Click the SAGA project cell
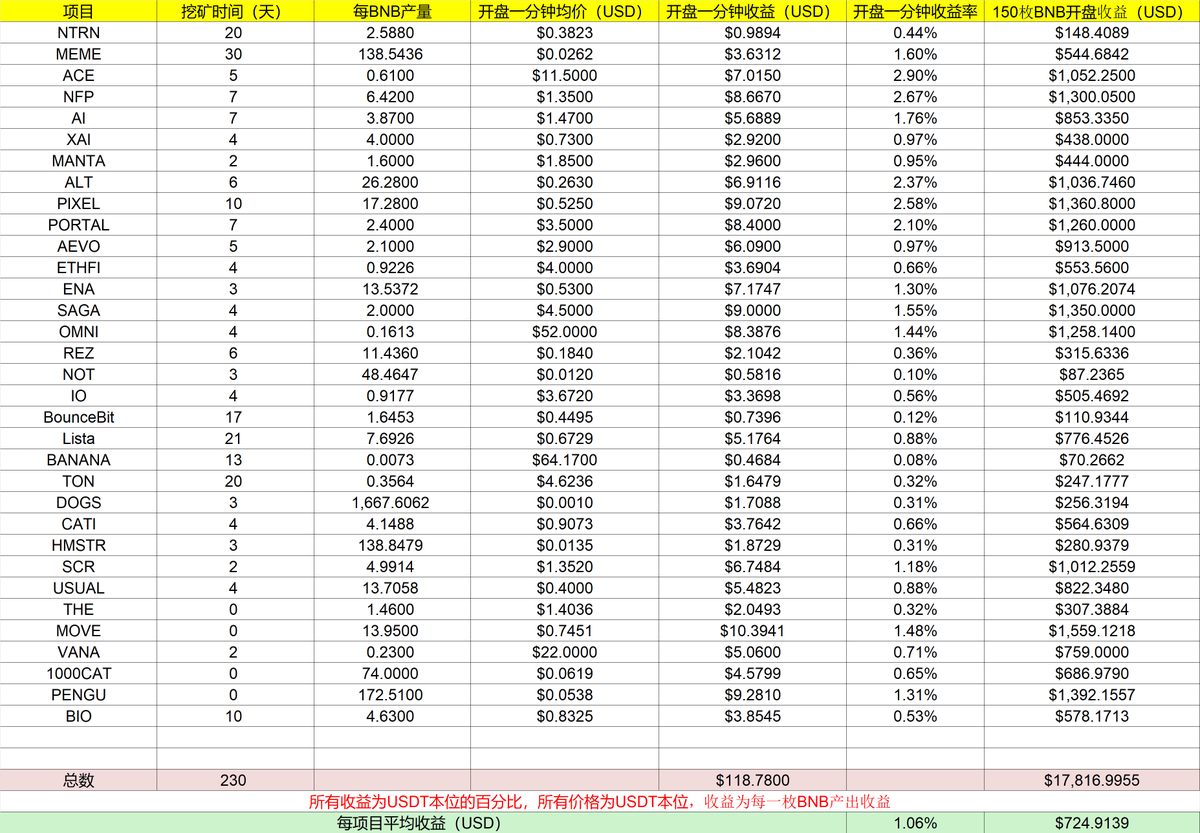Image resolution: width=1200 pixels, height=833 pixels. tap(78, 310)
